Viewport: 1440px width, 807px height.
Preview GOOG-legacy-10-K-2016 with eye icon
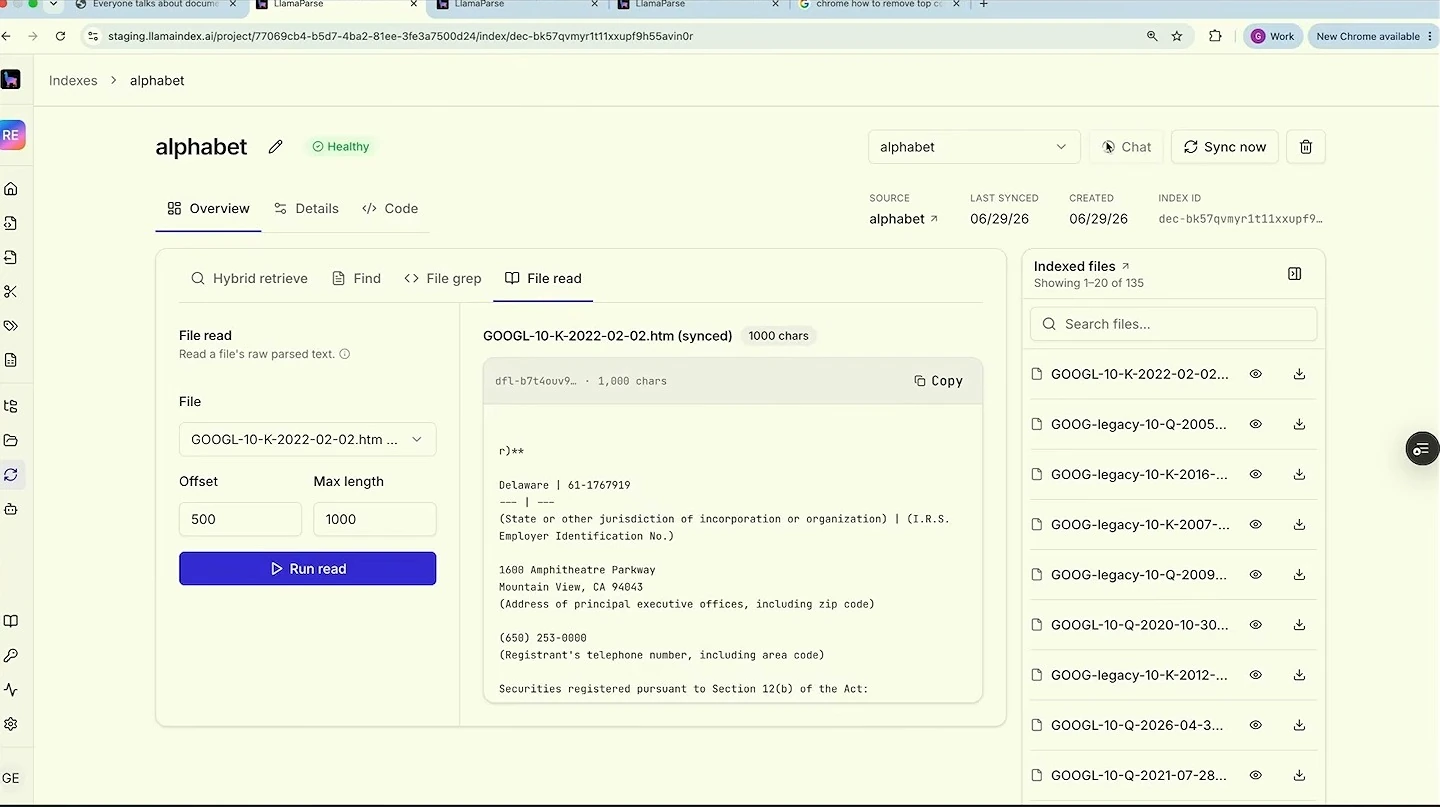point(1255,474)
